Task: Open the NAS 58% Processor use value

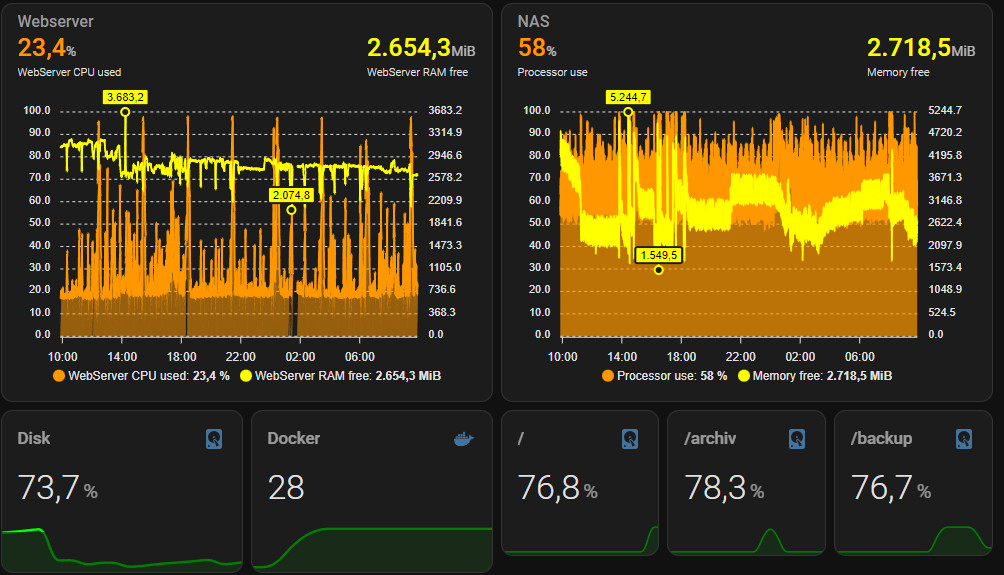Action: point(537,48)
